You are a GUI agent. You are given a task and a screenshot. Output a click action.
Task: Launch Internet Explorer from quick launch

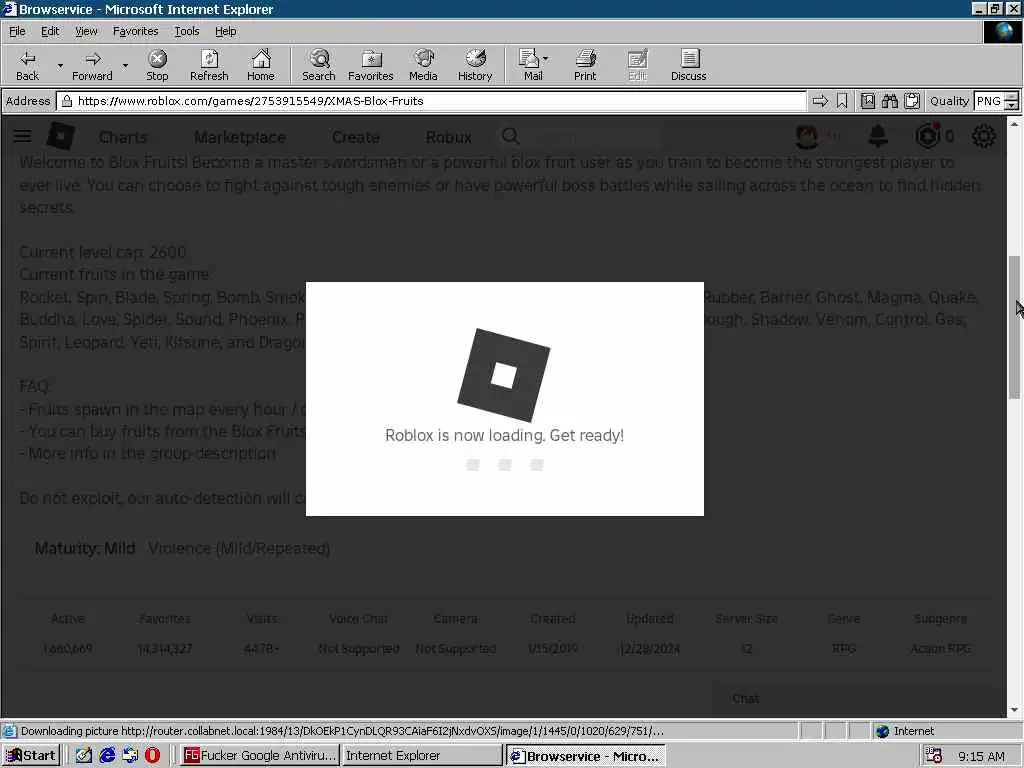(107, 756)
